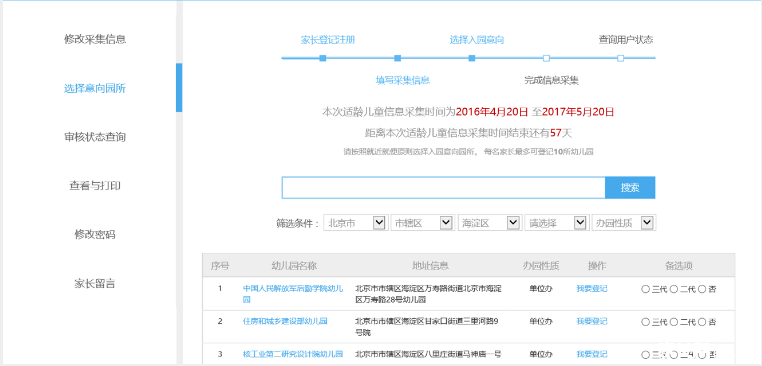Open the 住房和城乡建设部幼儿园 name link
The image size is (762, 366).
tap(285, 321)
